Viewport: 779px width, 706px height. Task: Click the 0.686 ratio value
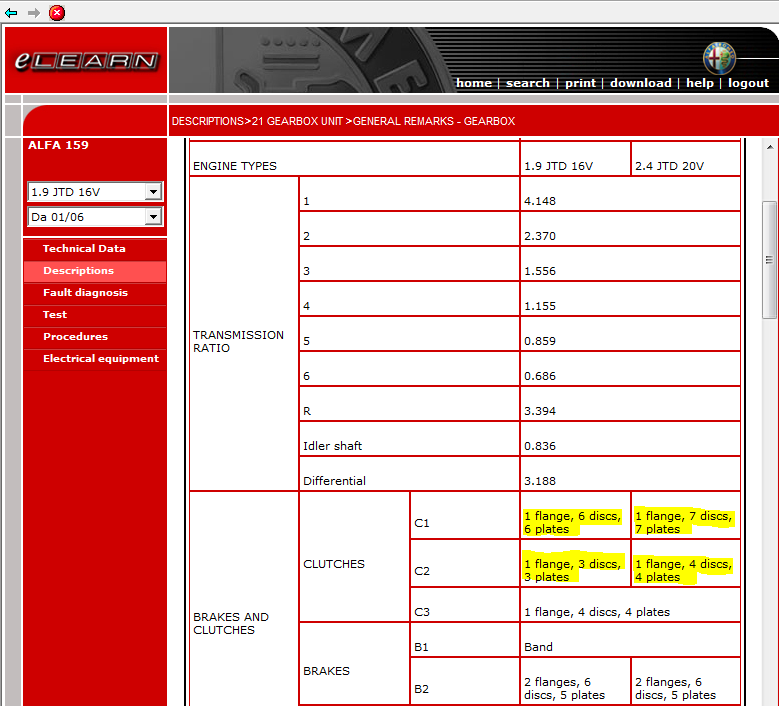(540, 376)
